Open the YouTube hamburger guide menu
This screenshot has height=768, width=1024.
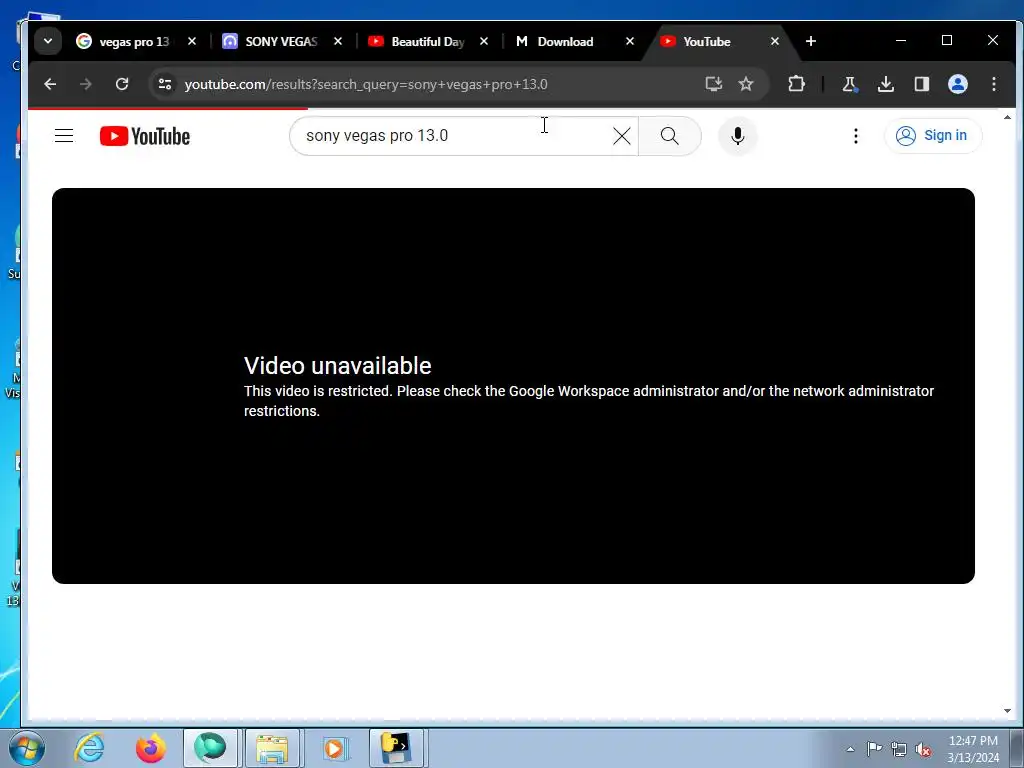pyautogui.click(x=64, y=136)
